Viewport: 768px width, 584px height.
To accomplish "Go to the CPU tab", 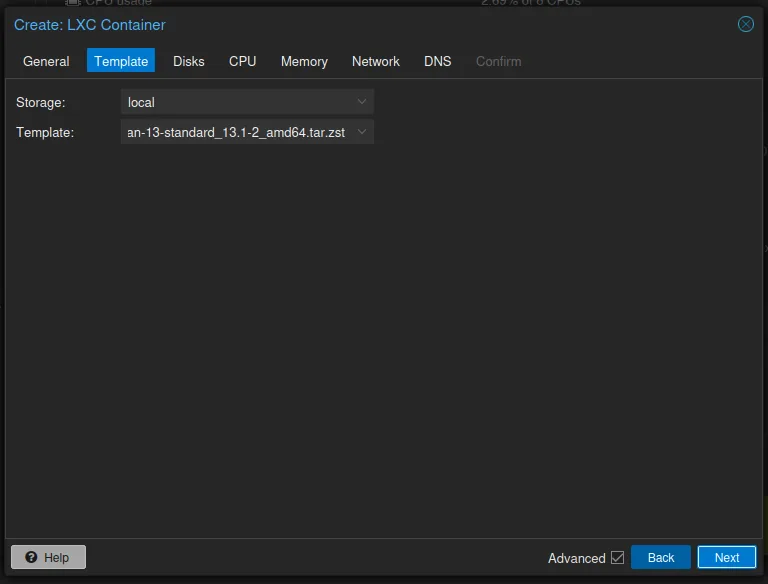I will coord(242,61).
